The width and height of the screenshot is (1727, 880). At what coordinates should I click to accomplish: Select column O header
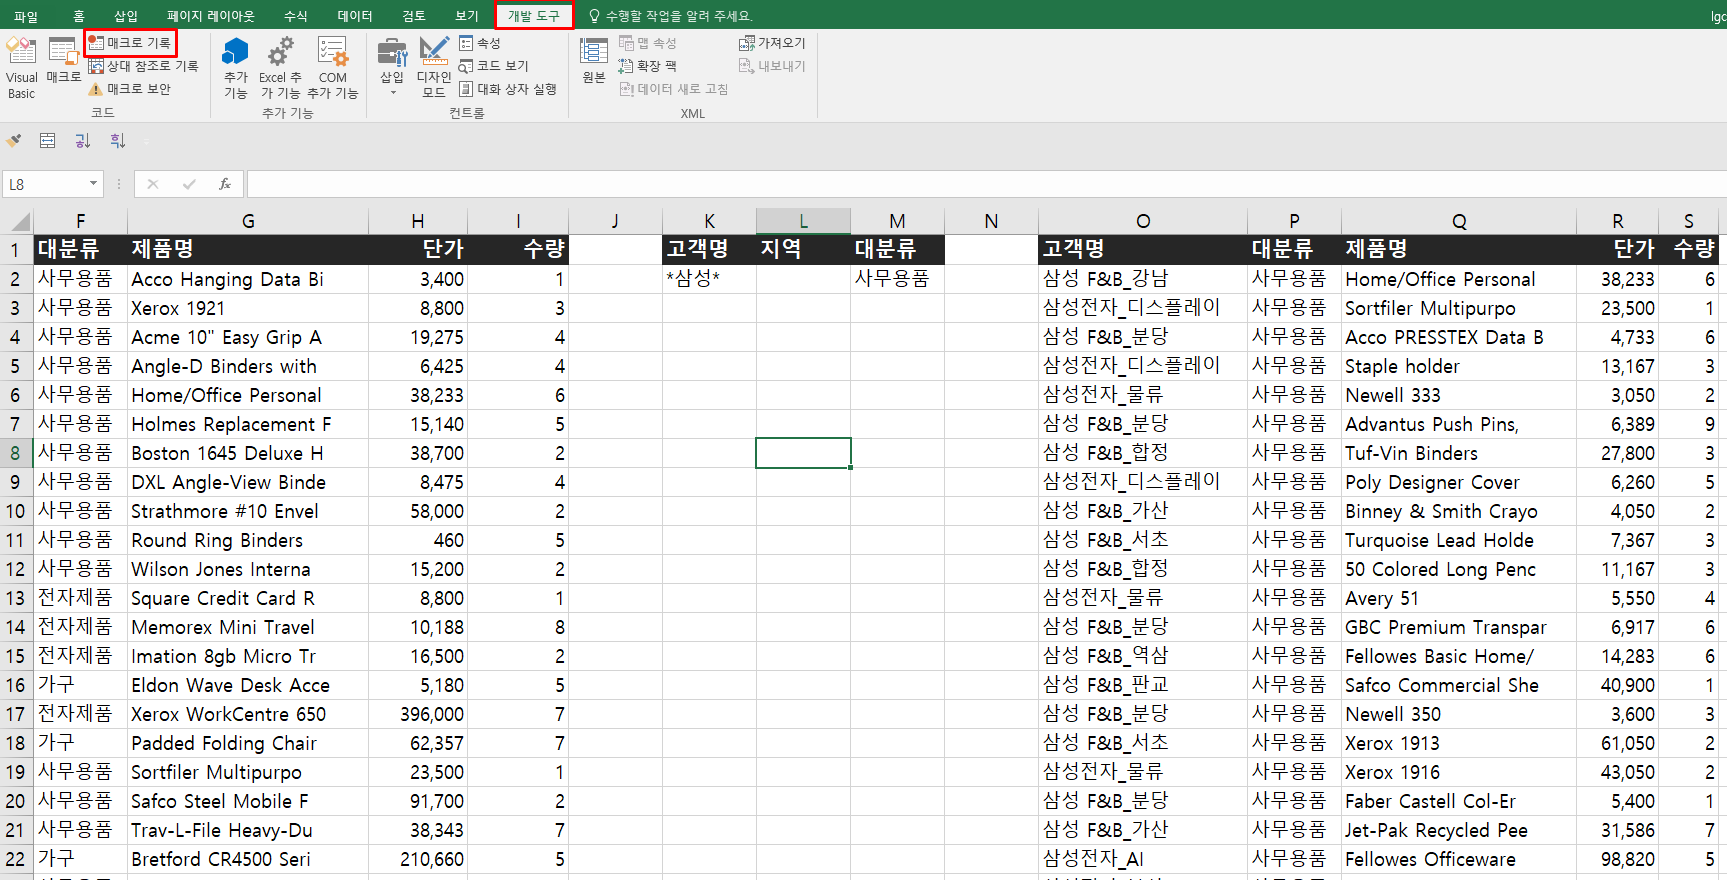click(1143, 221)
